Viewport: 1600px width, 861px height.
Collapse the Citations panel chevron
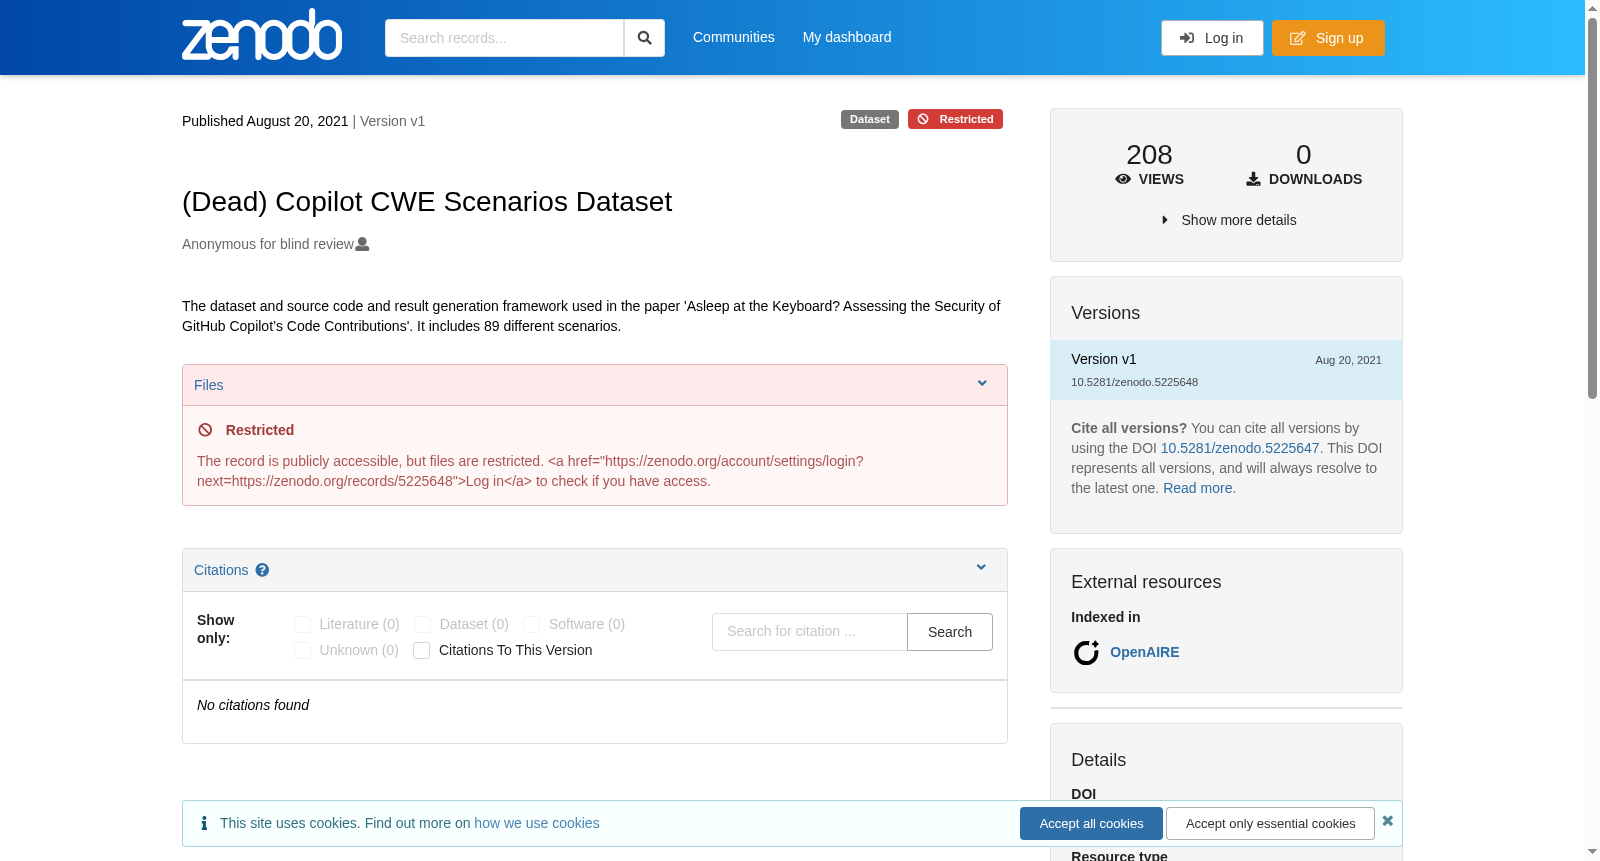981,568
